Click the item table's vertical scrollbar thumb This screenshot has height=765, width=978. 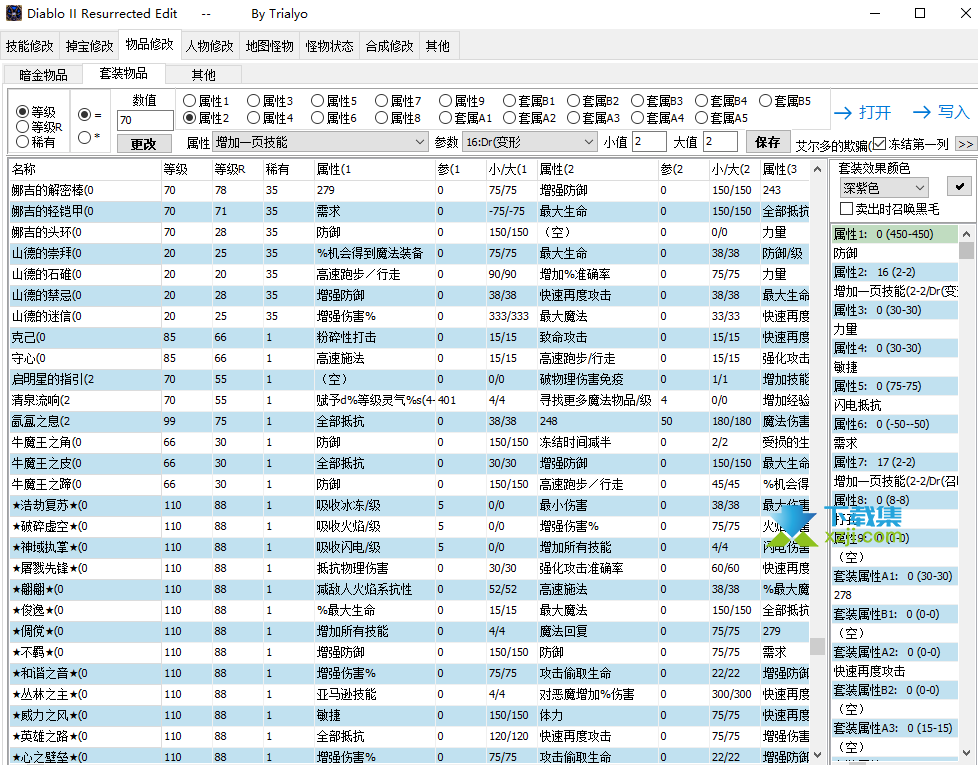(x=817, y=646)
